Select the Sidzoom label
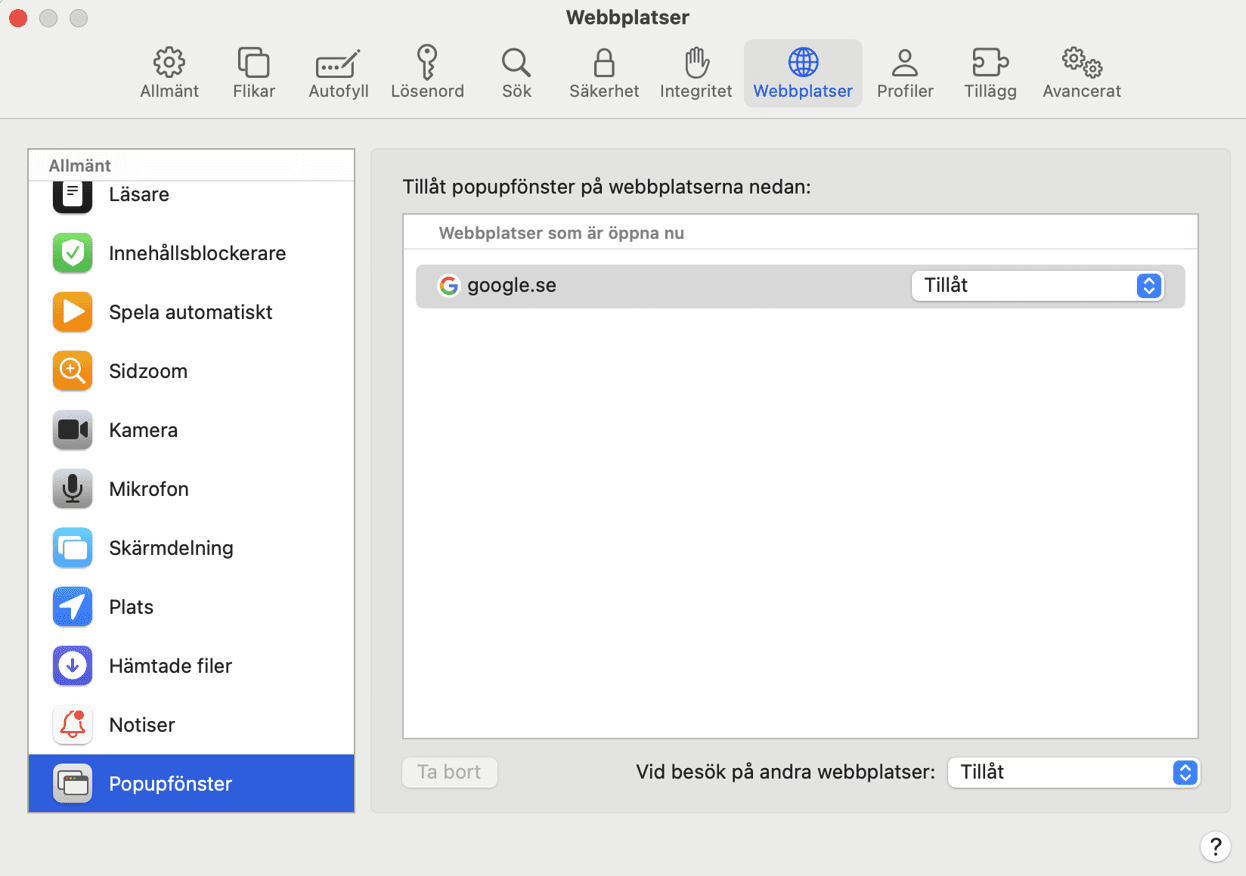 point(148,371)
